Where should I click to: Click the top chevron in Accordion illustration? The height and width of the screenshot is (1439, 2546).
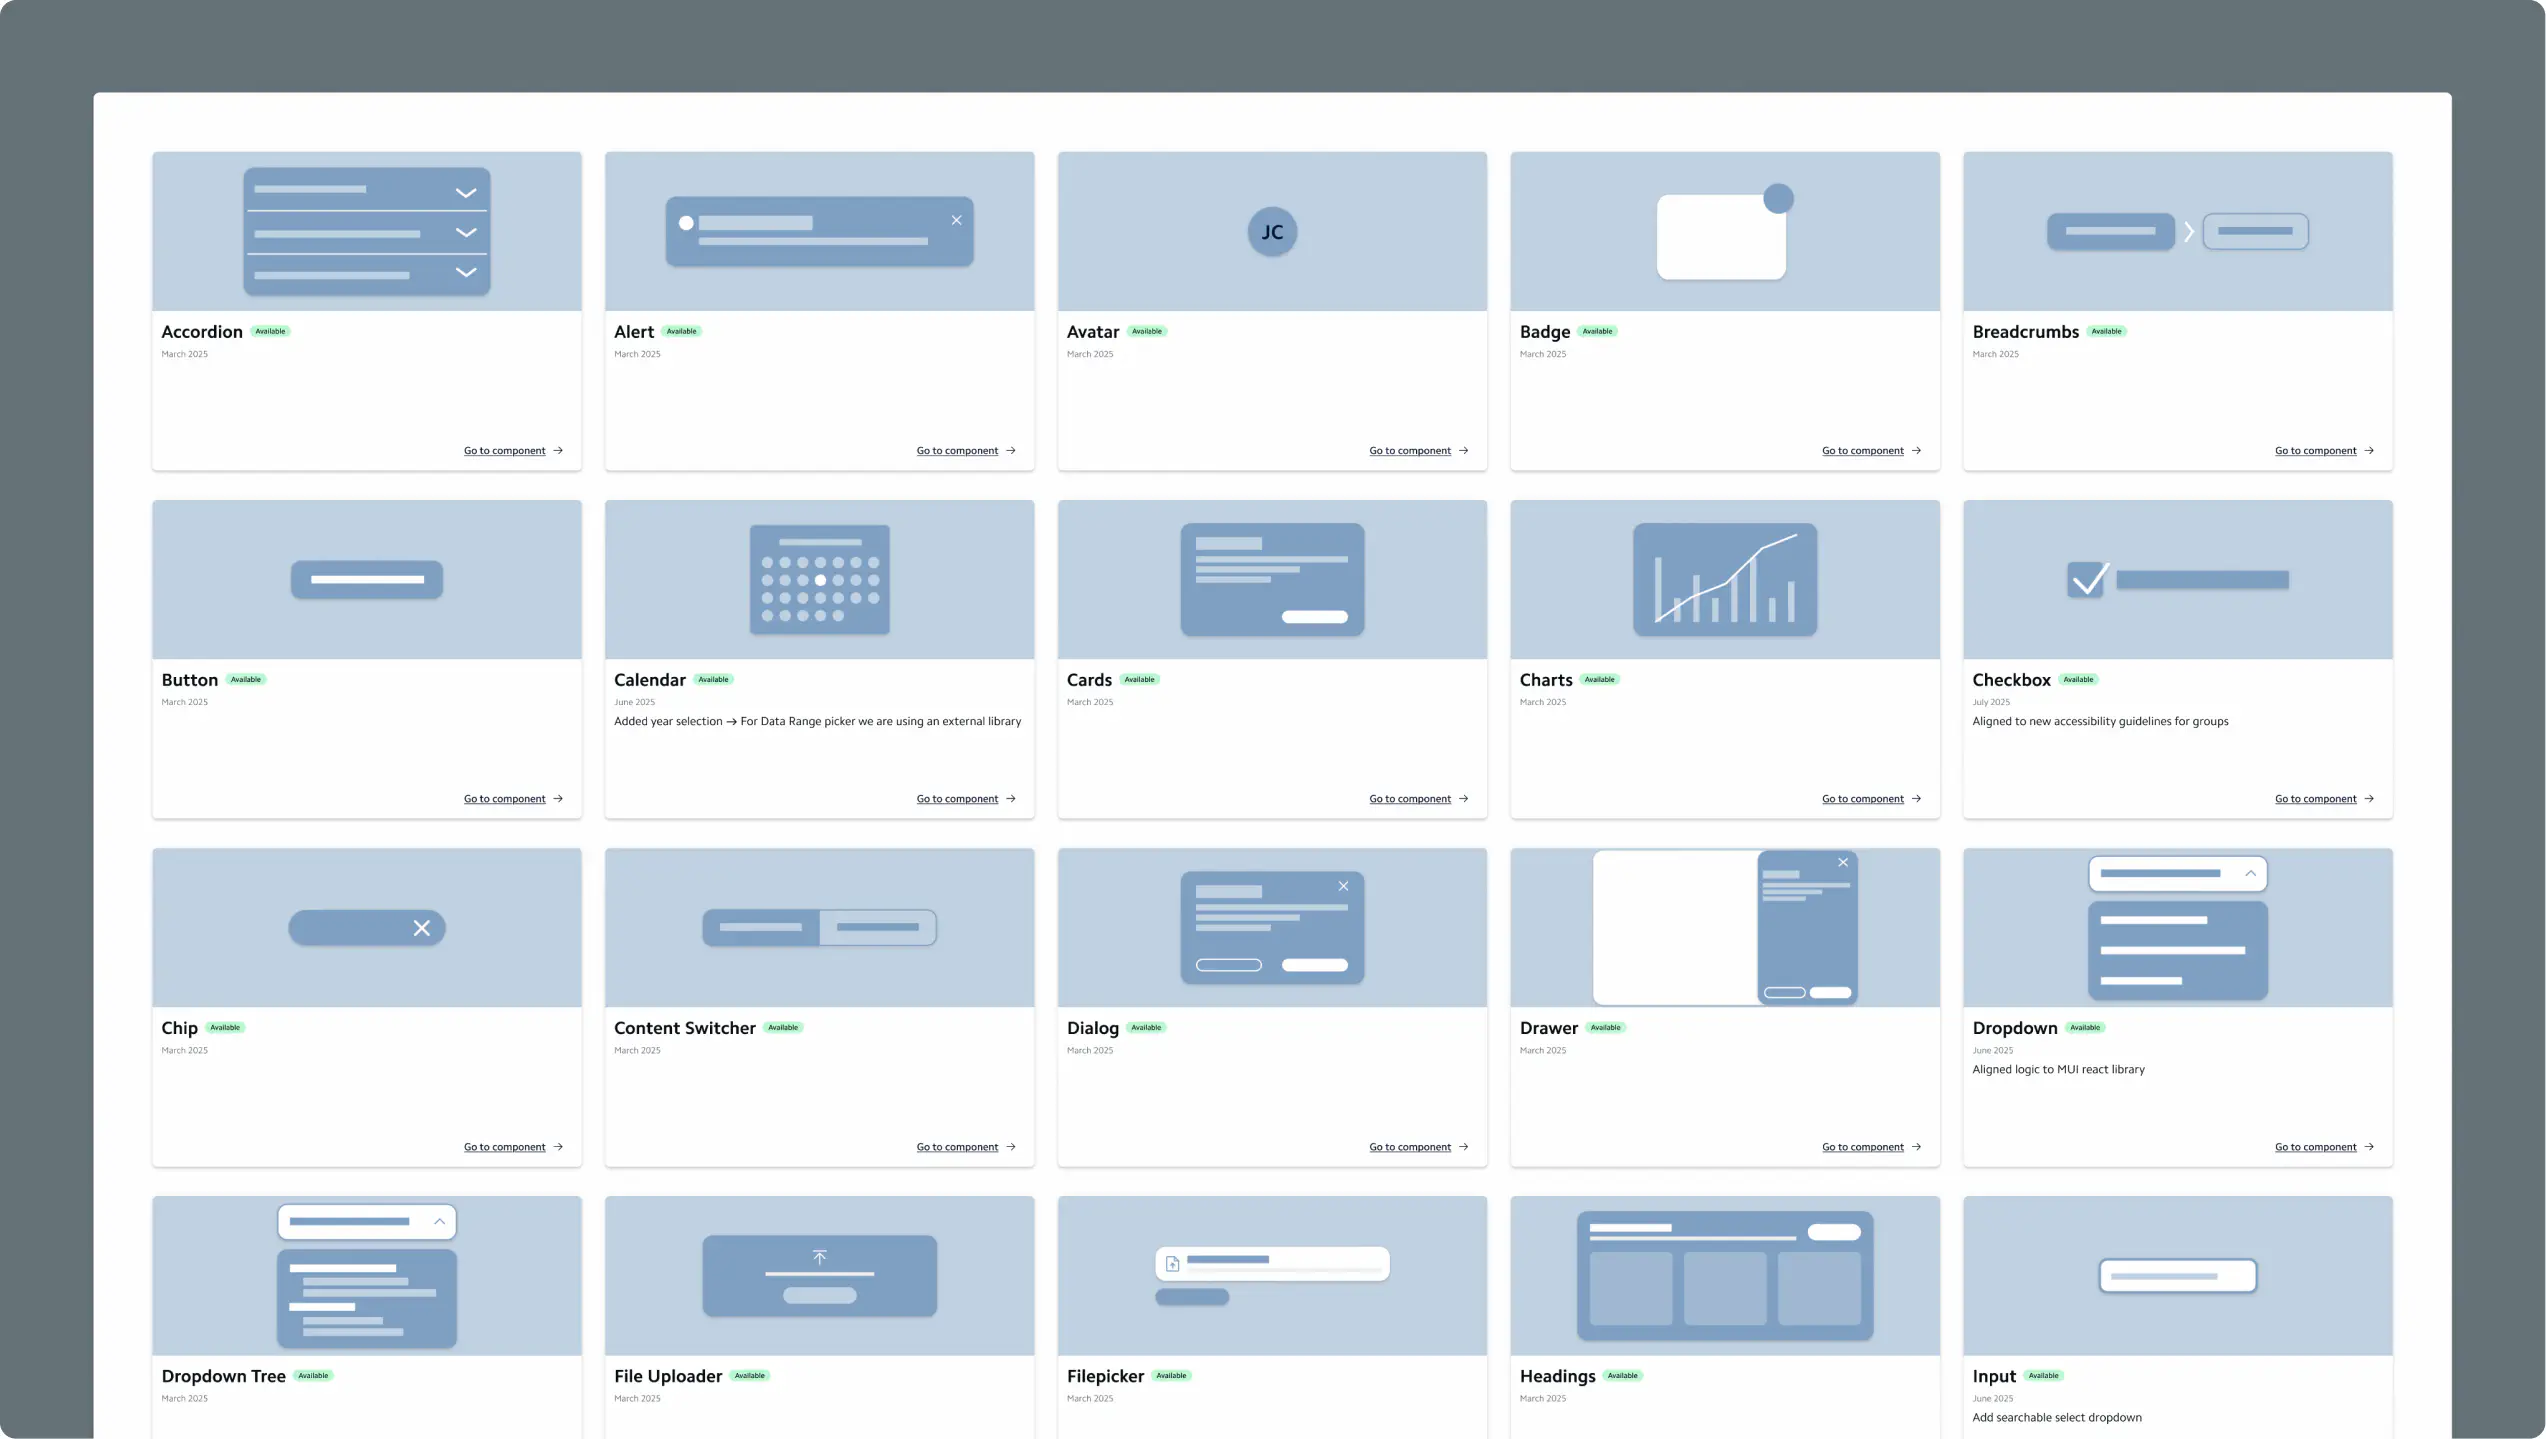(x=465, y=192)
